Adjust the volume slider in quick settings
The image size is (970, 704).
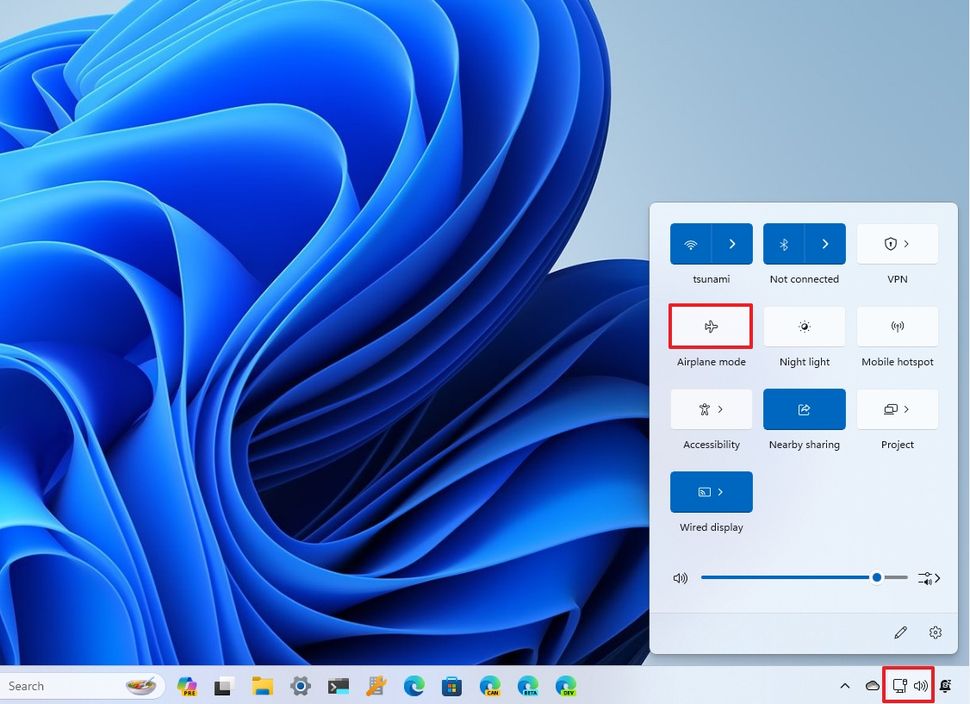(875, 577)
